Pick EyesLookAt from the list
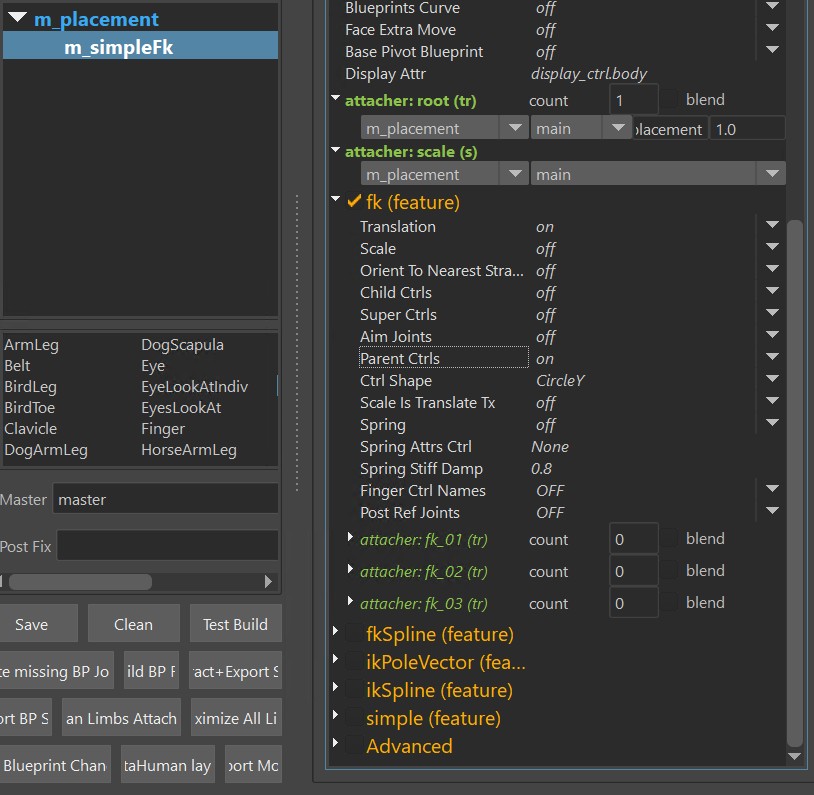This screenshot has height=795, width=814. (x=181, y=408)
